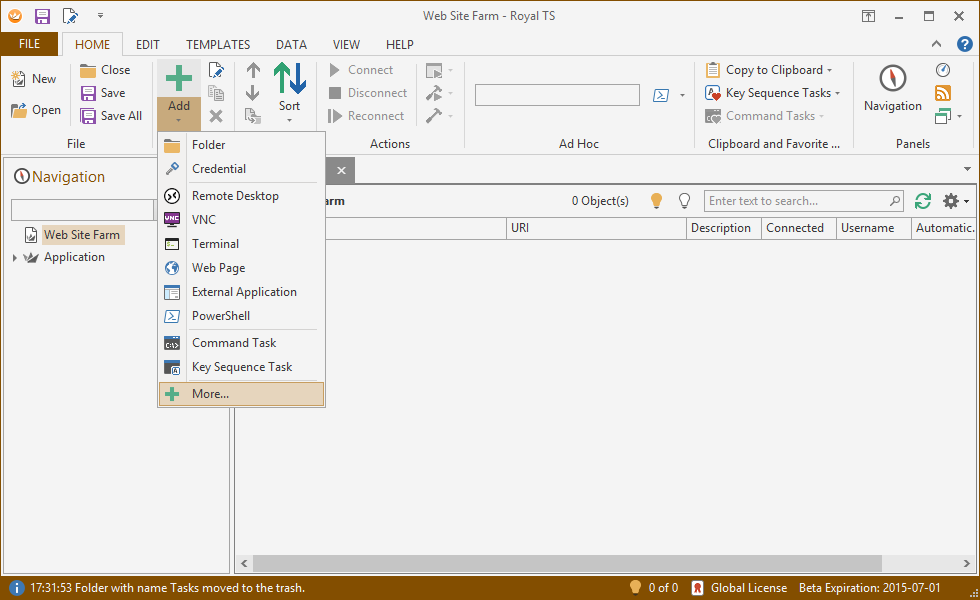980x600 pixels.
Task: Collapse the ribbon with caret icon
Action: [x=936, y=44]
